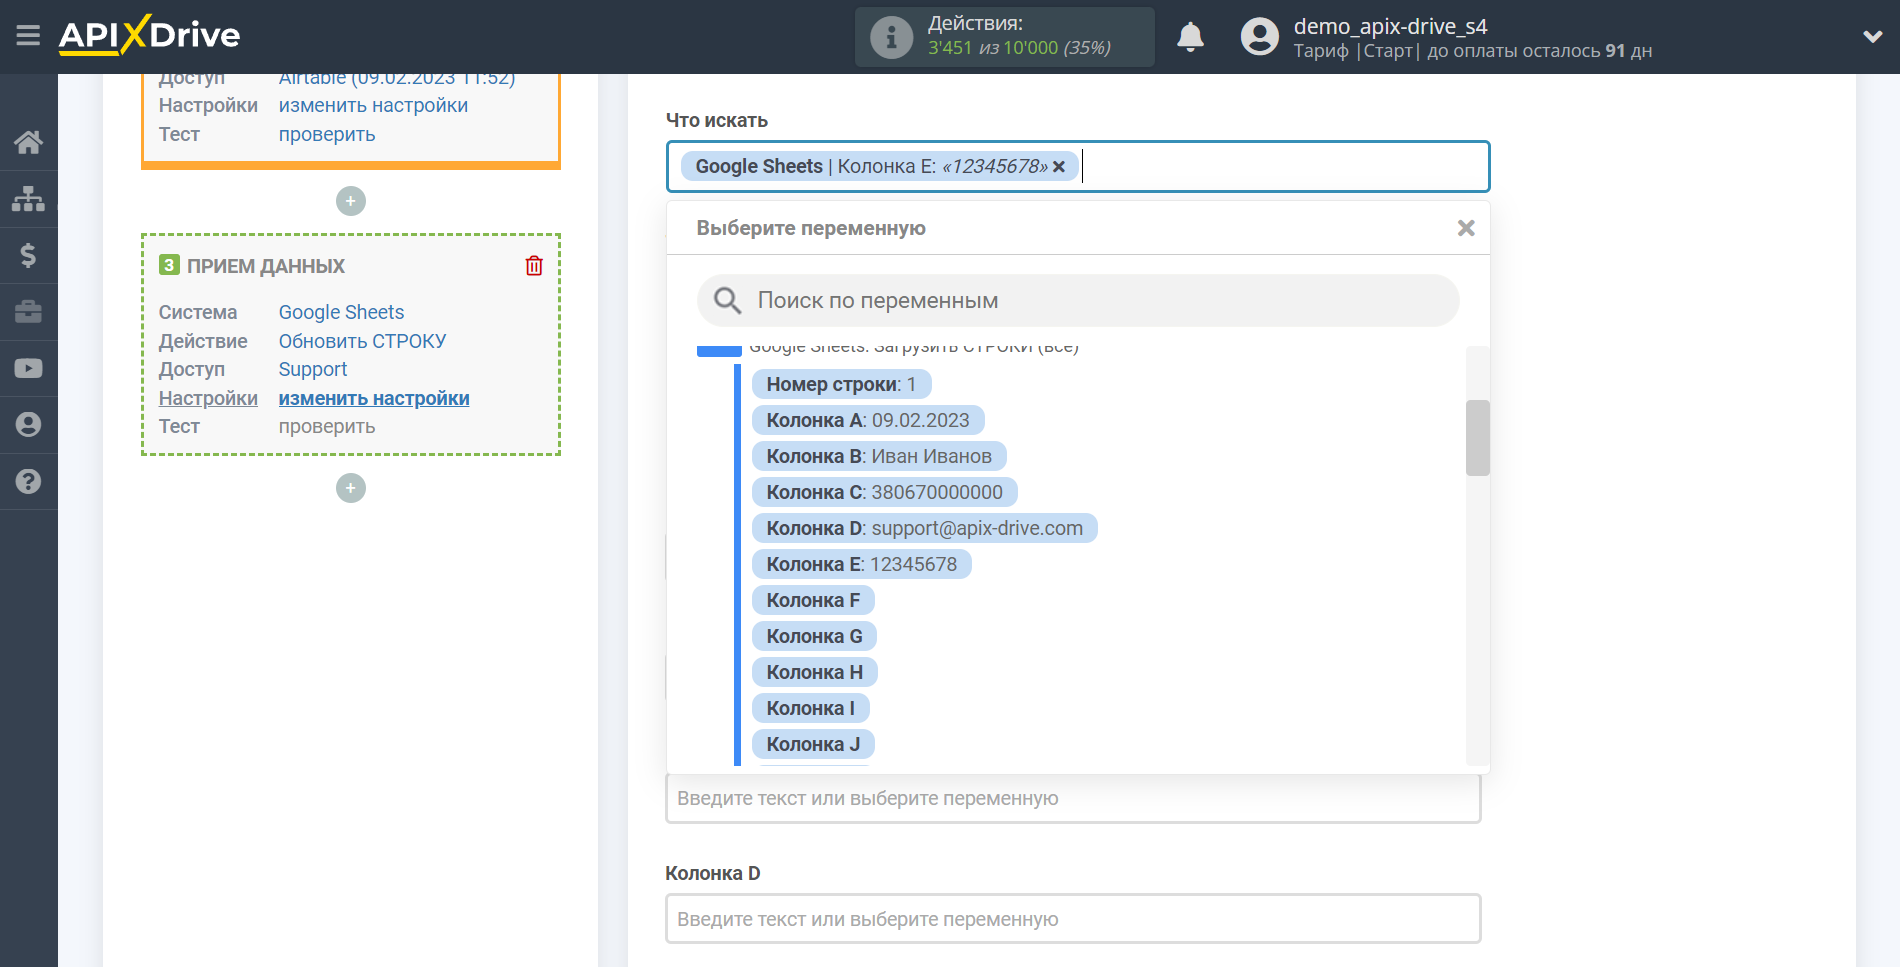1900x967 pixels.
Task: Open help question mark icon
Action: 28,481
